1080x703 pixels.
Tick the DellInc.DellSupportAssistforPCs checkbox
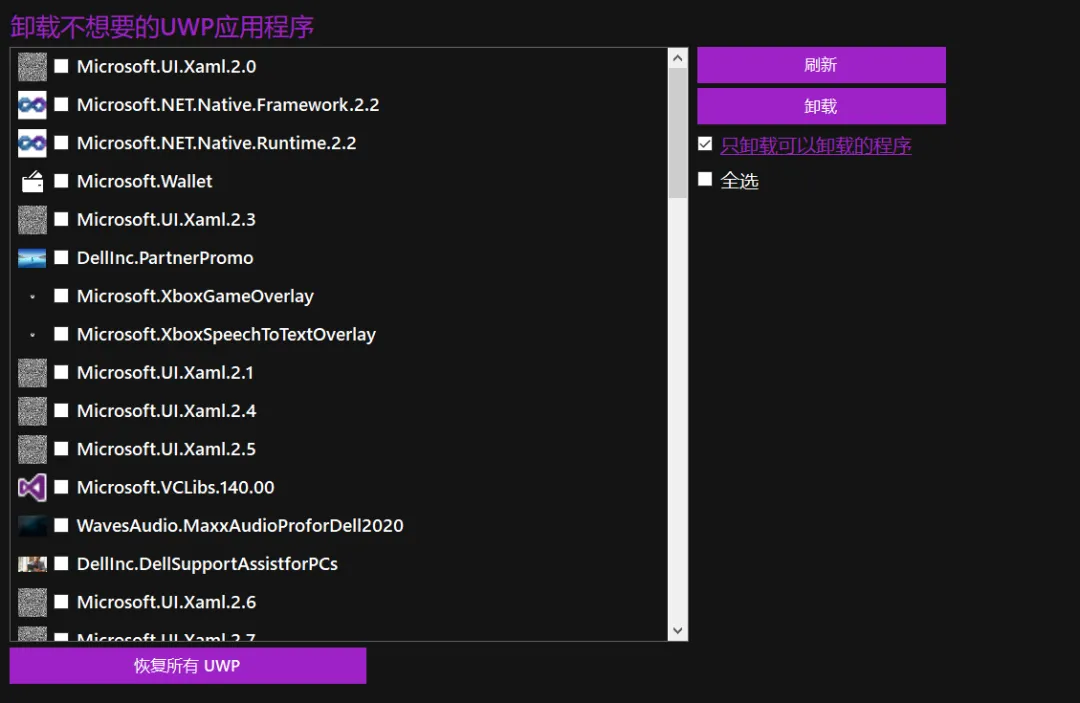pos(61,564)
